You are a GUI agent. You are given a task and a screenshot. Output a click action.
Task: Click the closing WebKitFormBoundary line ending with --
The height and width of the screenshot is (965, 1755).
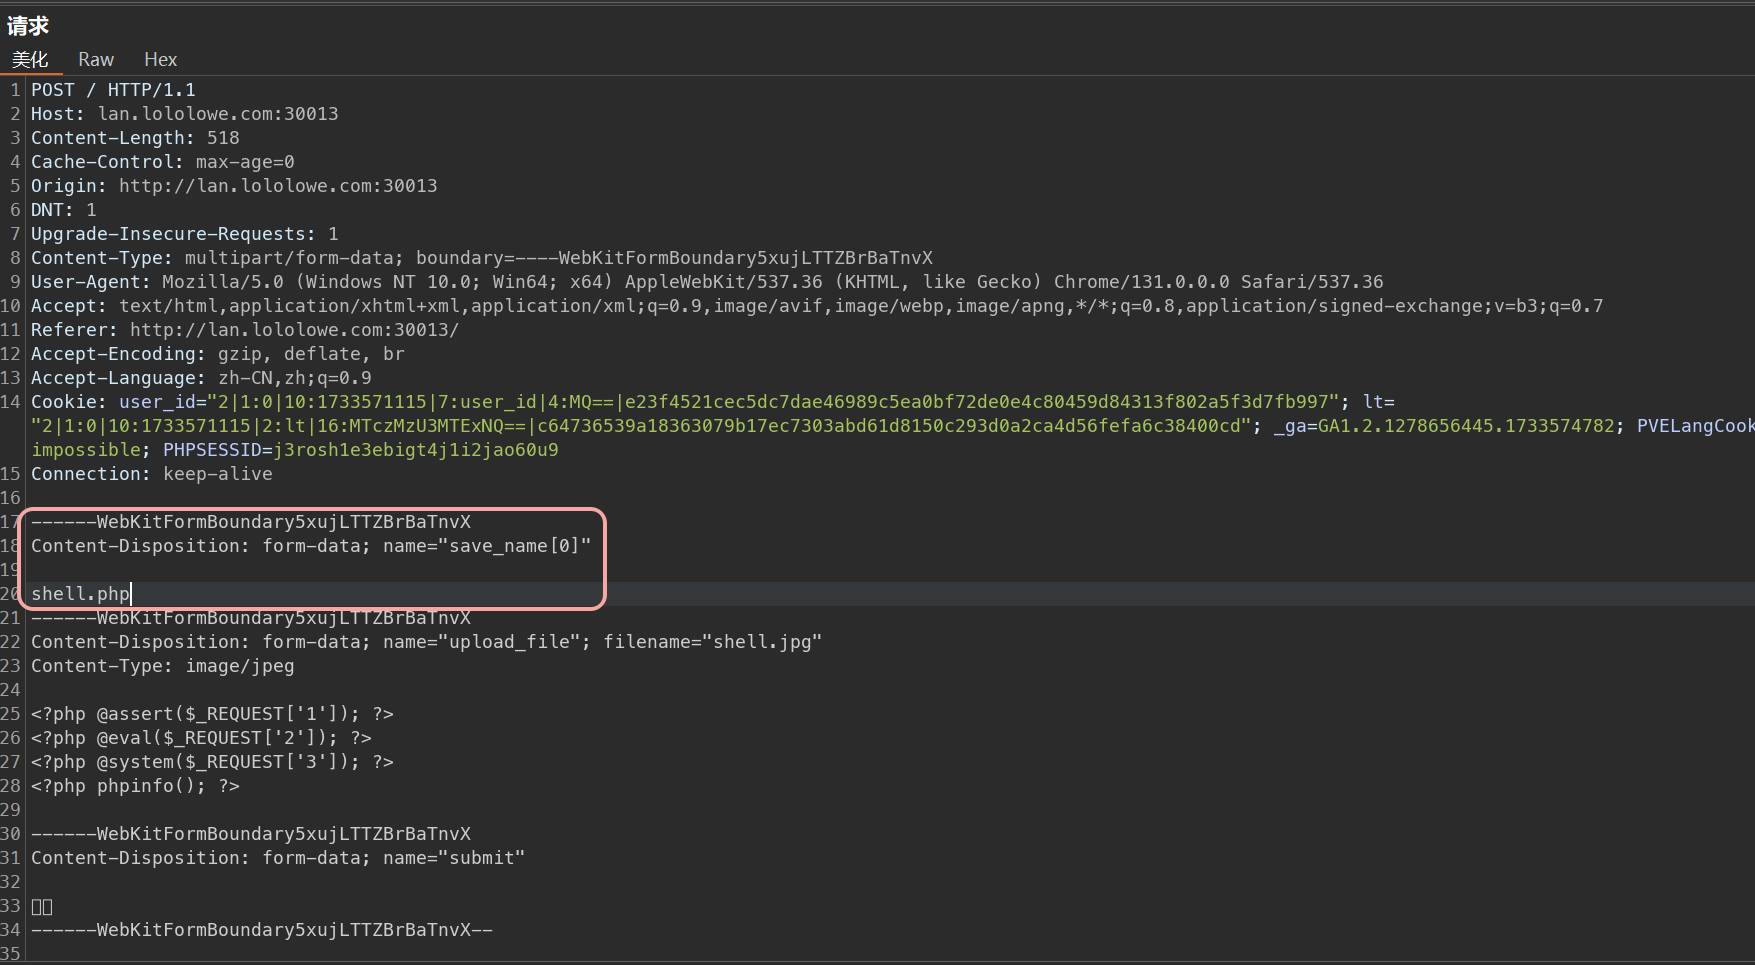tap(262, 930)
